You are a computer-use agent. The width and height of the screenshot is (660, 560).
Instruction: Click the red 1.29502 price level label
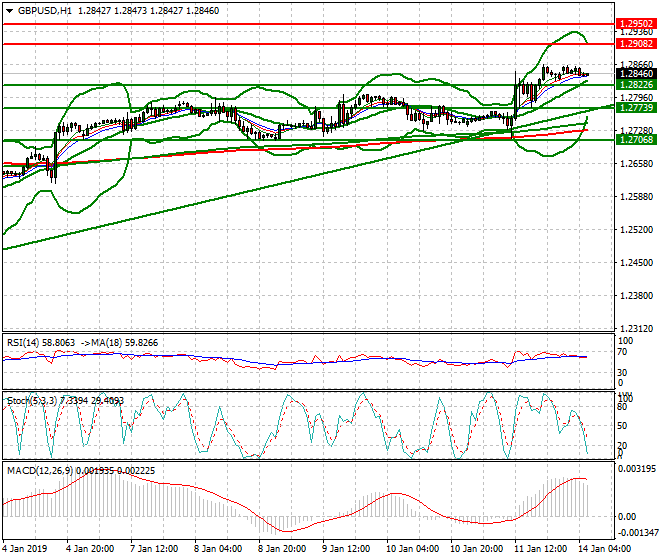point(636,24)
